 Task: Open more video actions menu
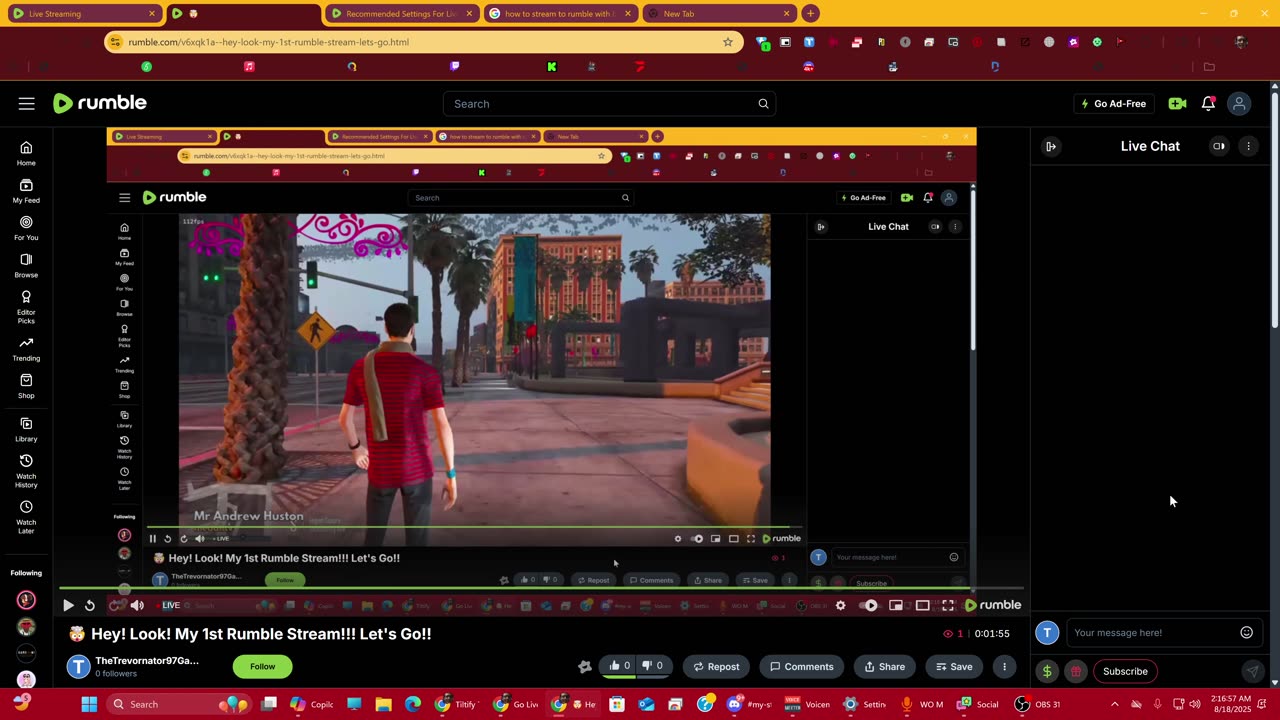click(1004, 666)
